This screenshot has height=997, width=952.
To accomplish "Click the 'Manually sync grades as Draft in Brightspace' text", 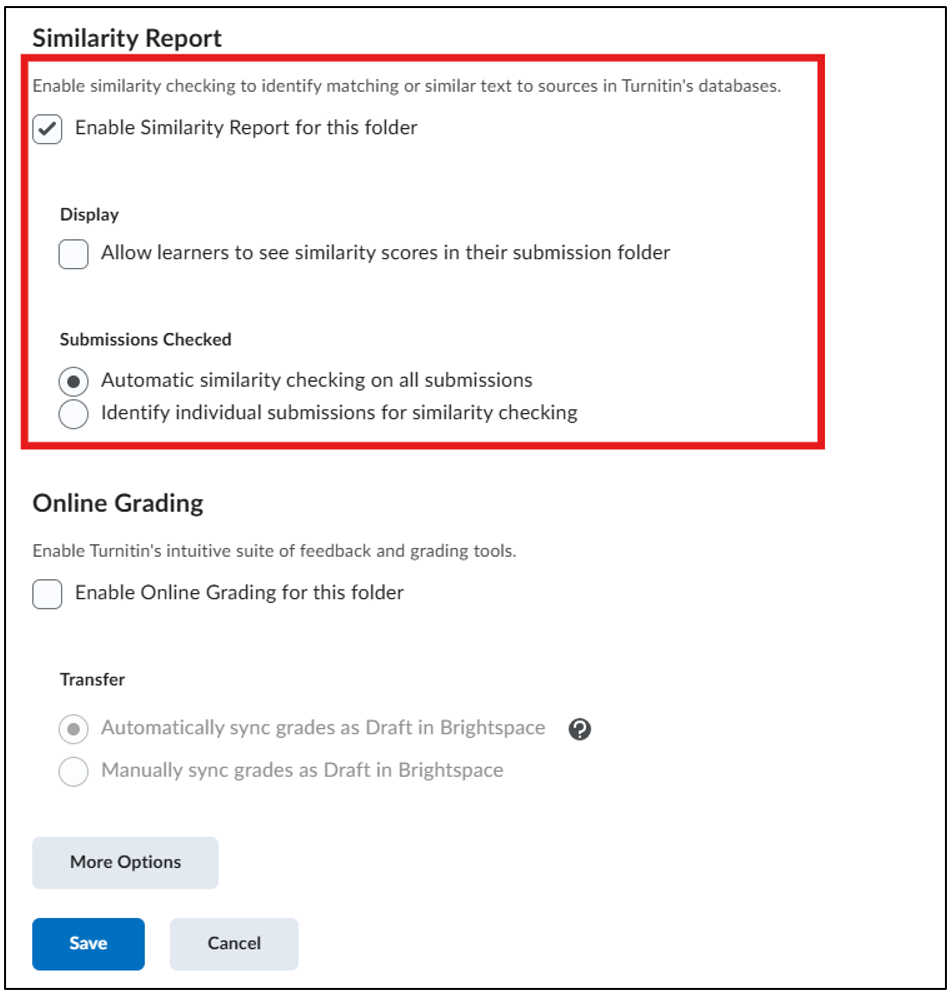I will 302,770.
